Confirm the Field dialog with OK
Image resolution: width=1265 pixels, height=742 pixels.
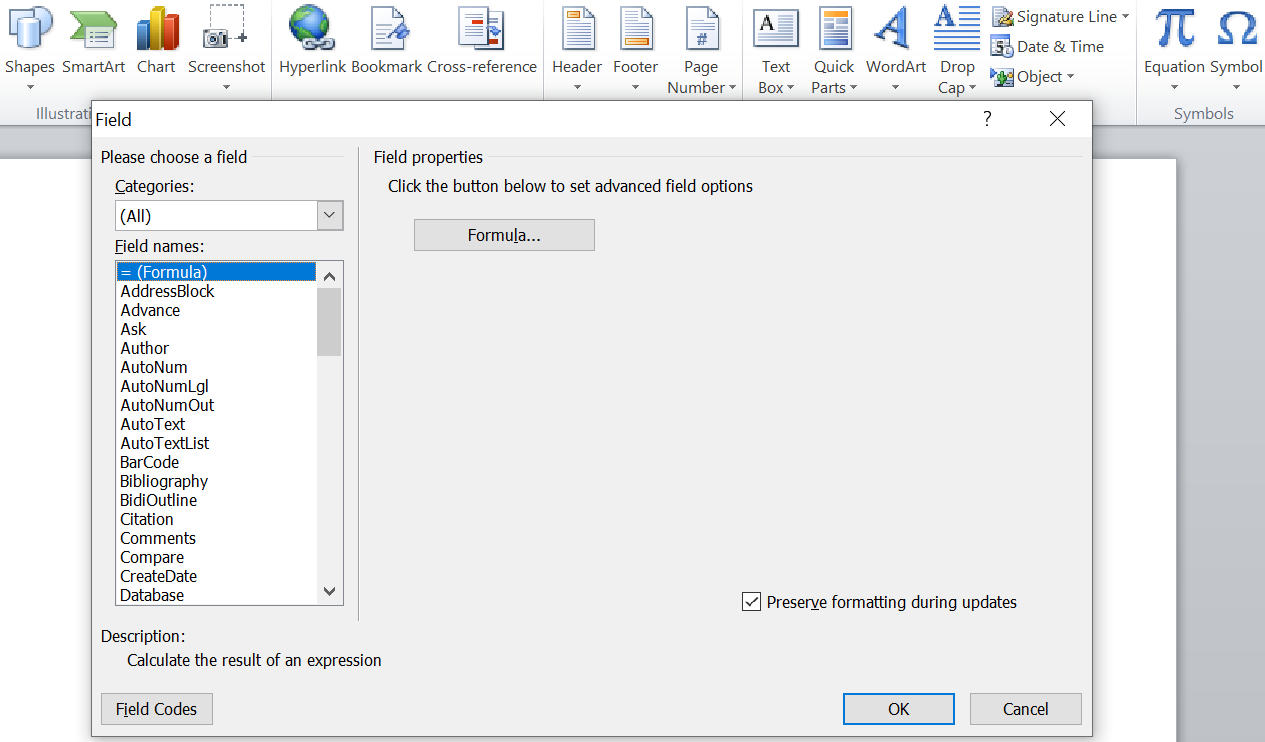coord(899,709)
